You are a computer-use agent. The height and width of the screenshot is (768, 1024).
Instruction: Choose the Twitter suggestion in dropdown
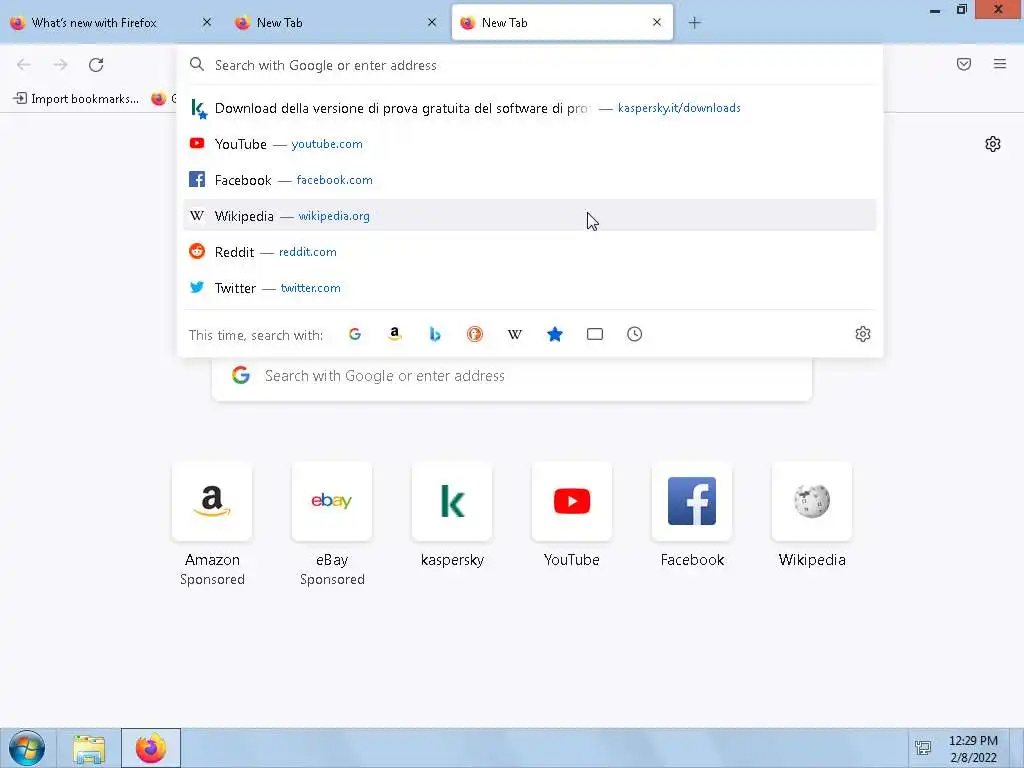[x=530, y=287]
